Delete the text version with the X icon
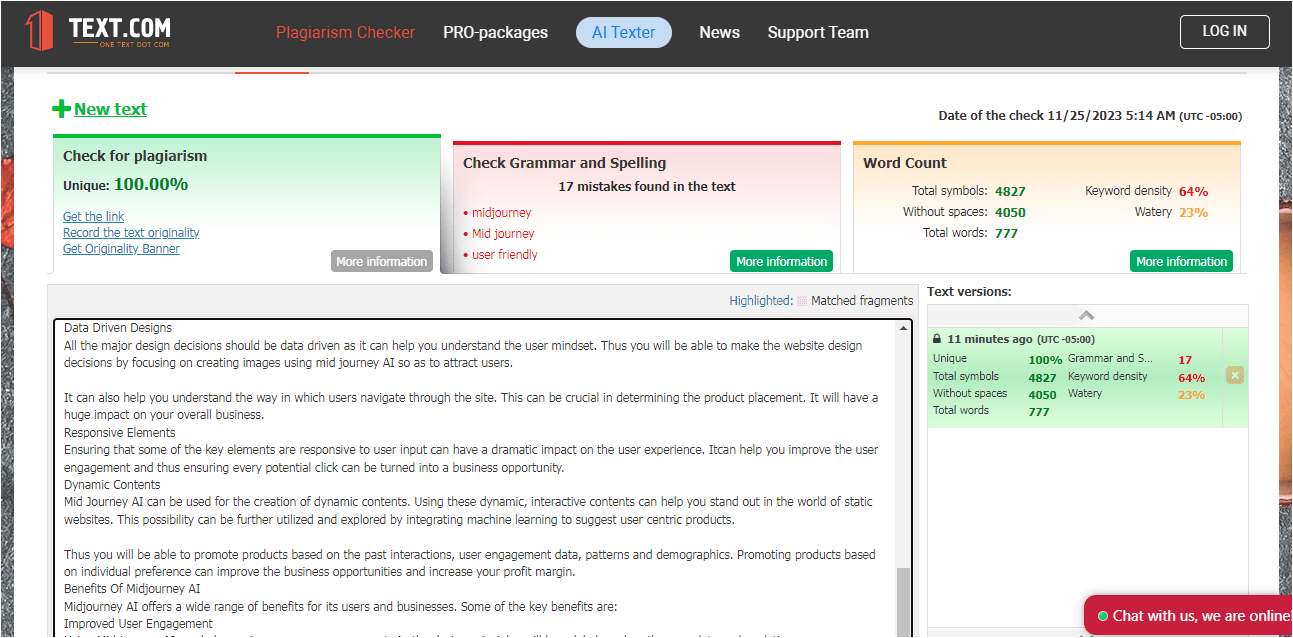Image resolution: width=1293 pixels, height=638 pixels. (x=1235, y=375)
